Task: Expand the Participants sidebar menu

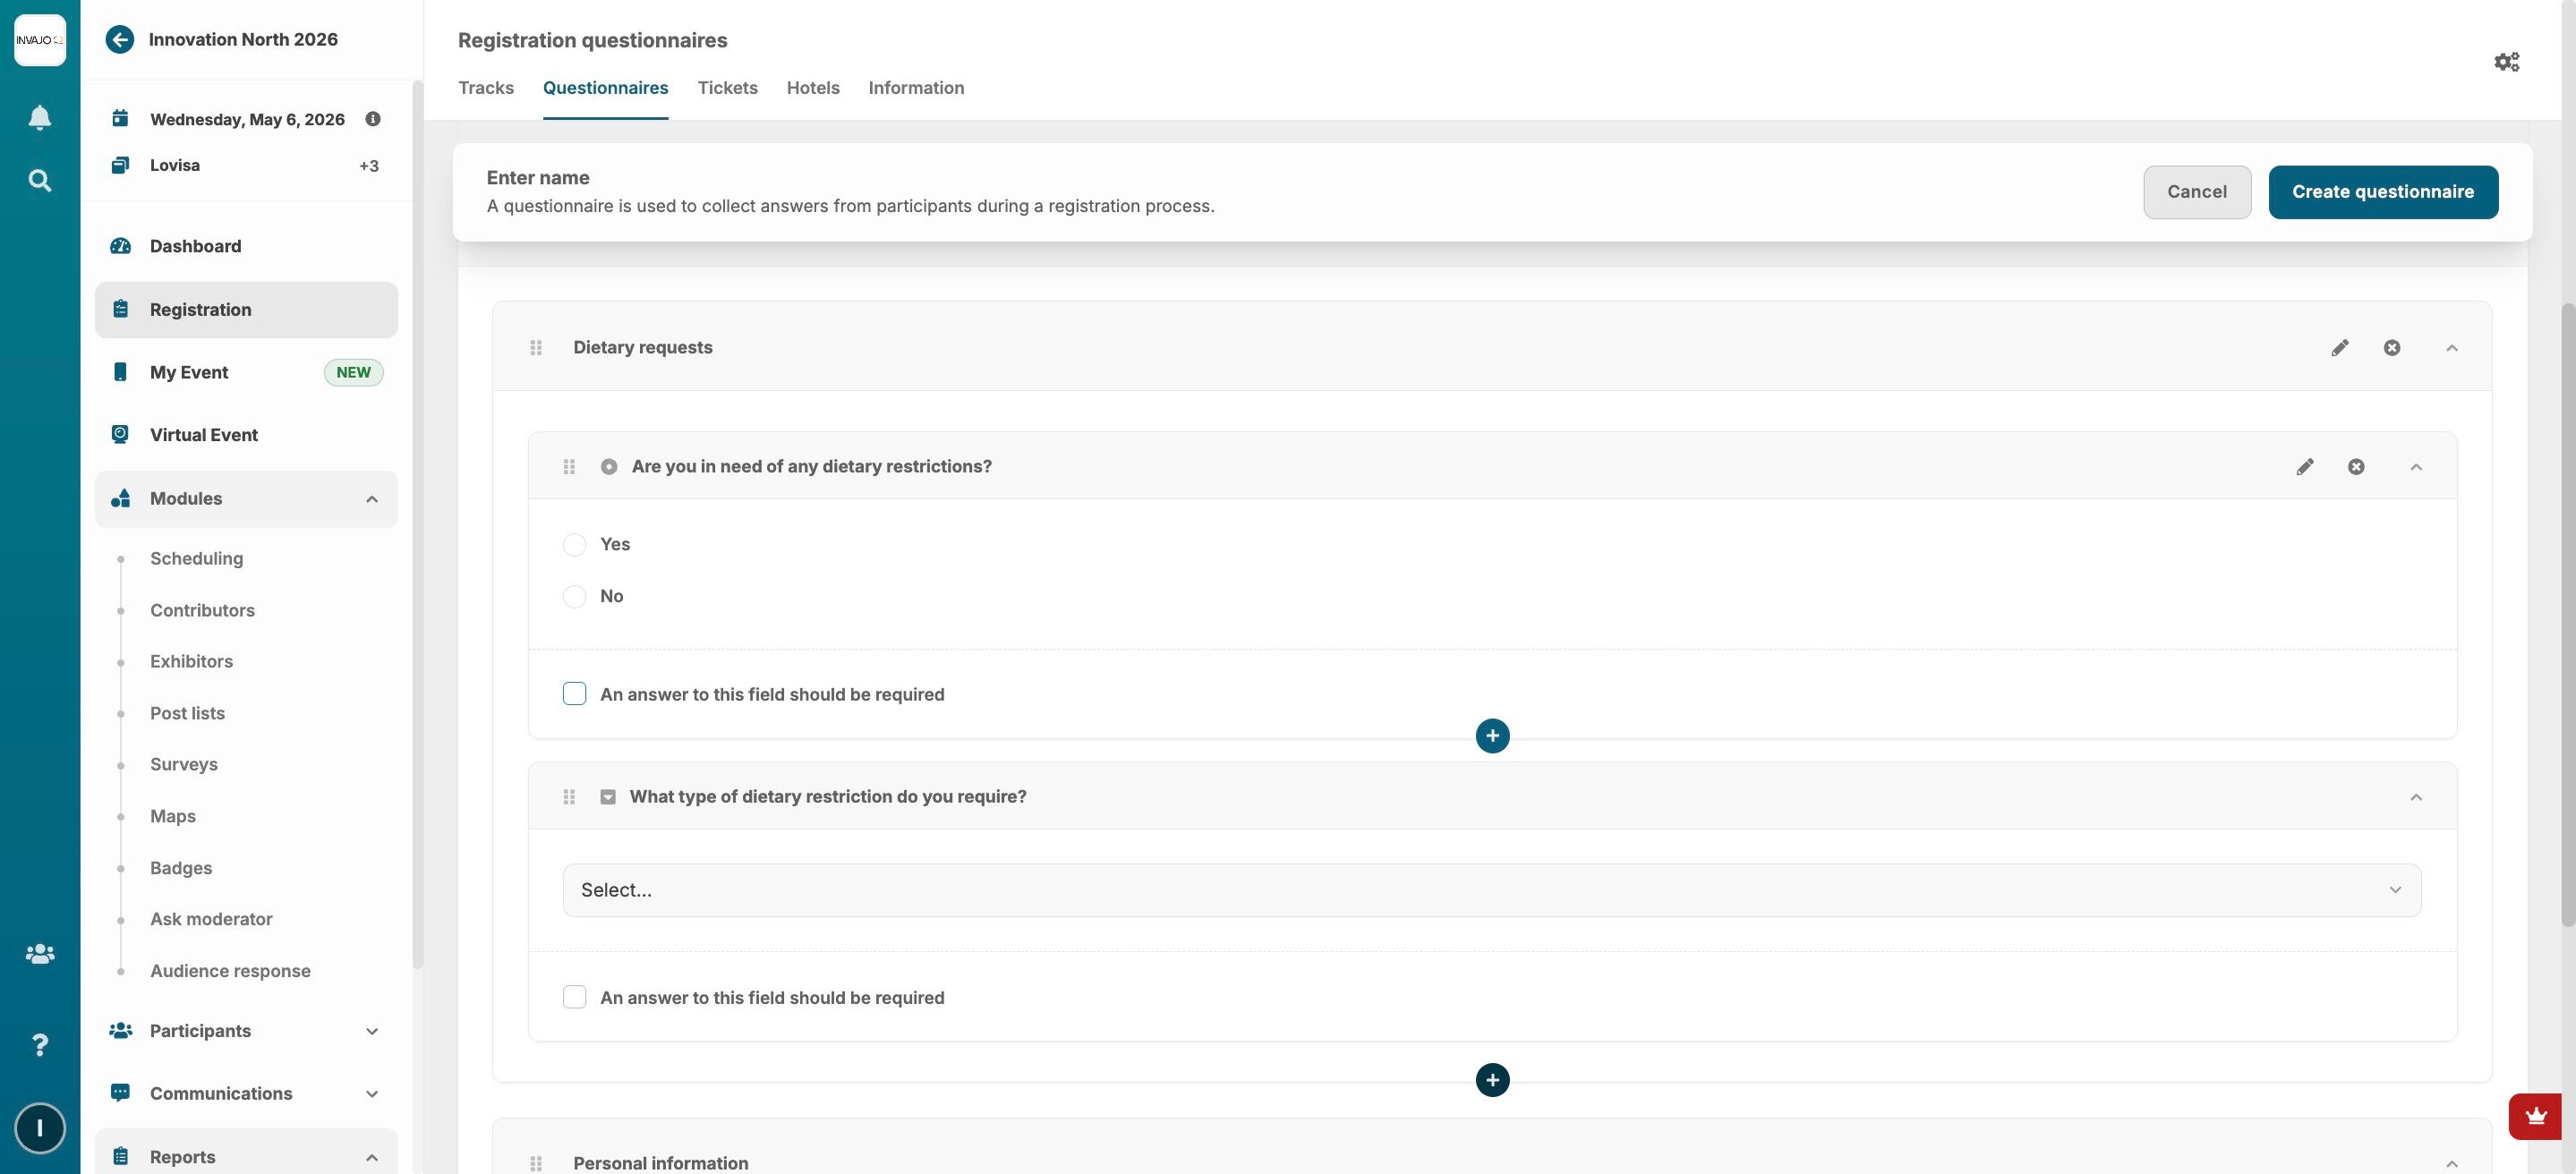Action: (x=371, y=1031)
